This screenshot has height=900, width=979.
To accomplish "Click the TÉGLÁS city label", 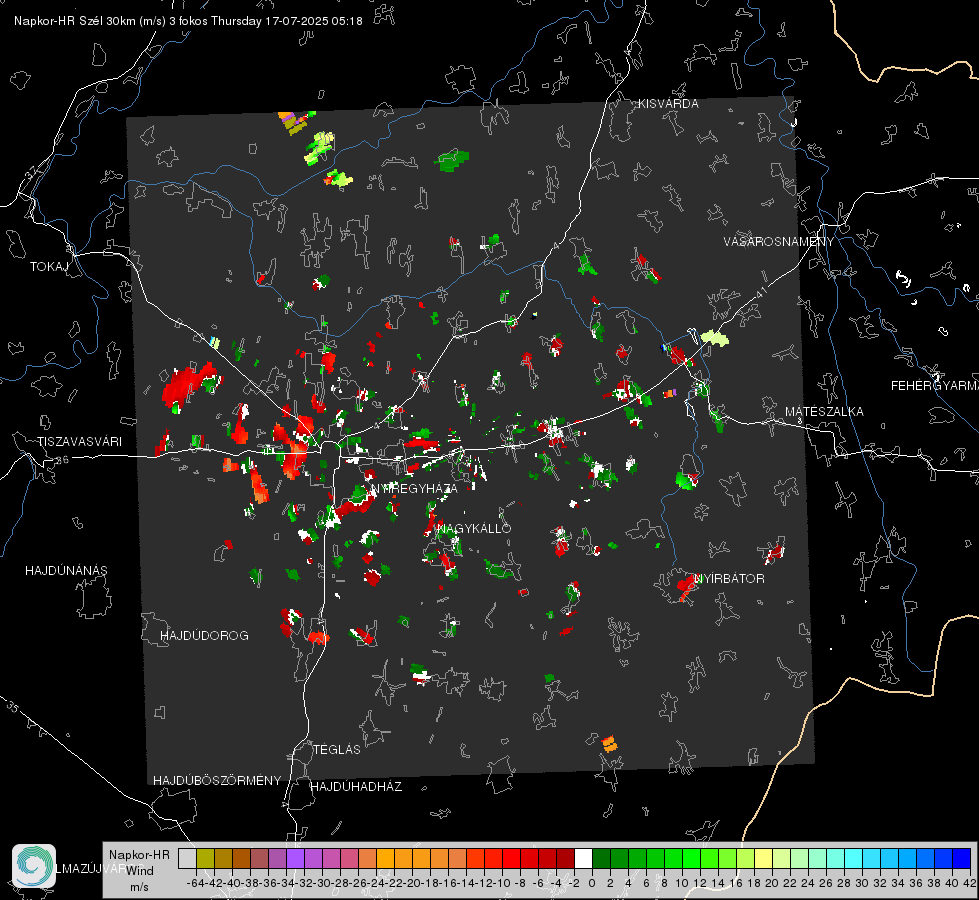I will tap(337, 750).
